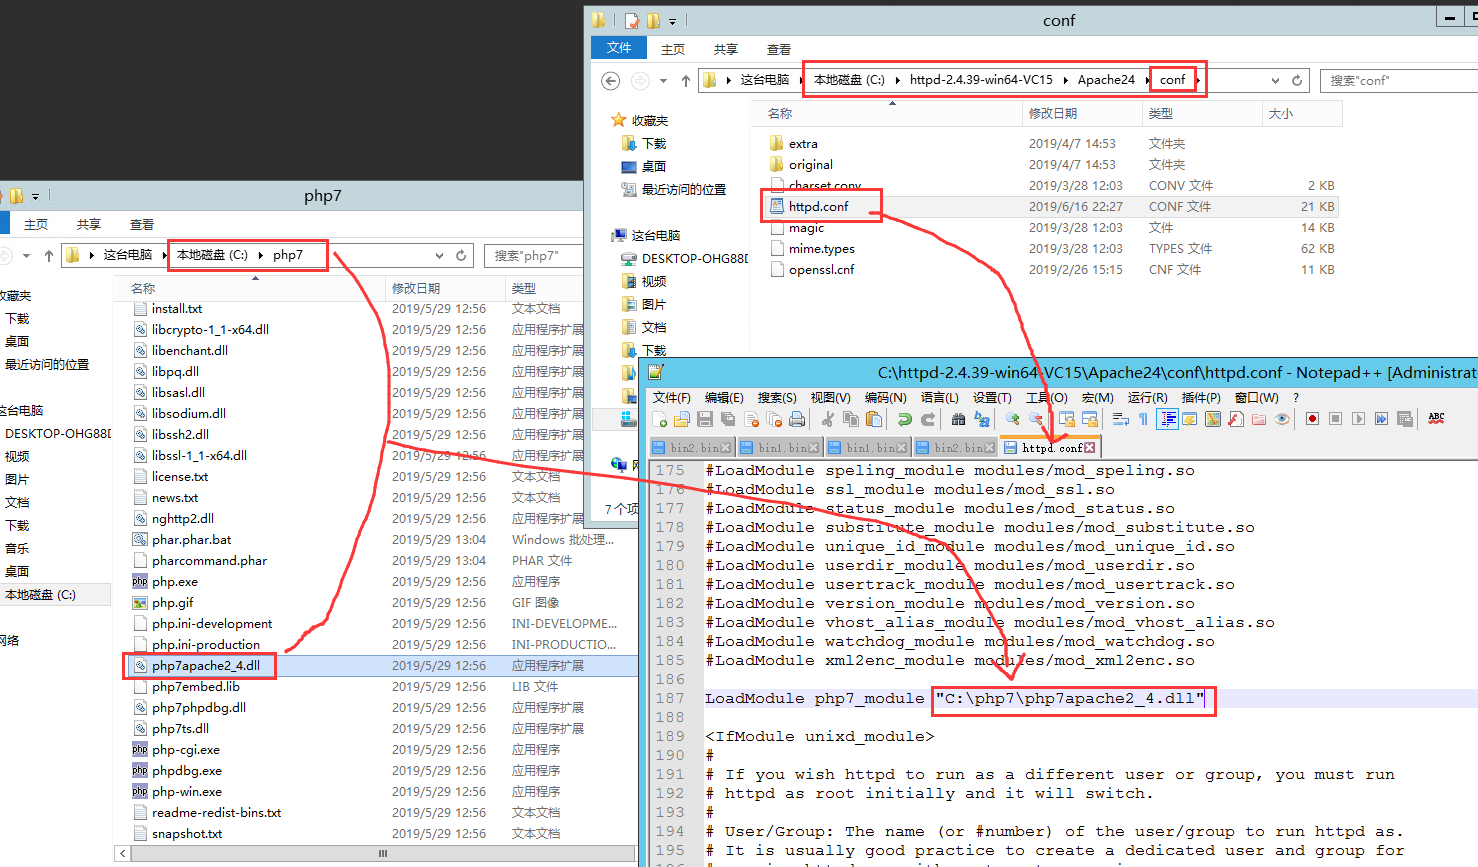Toggle the highlighted Indent Guide button
The image size is (1478, 867).
[1167, 419]
